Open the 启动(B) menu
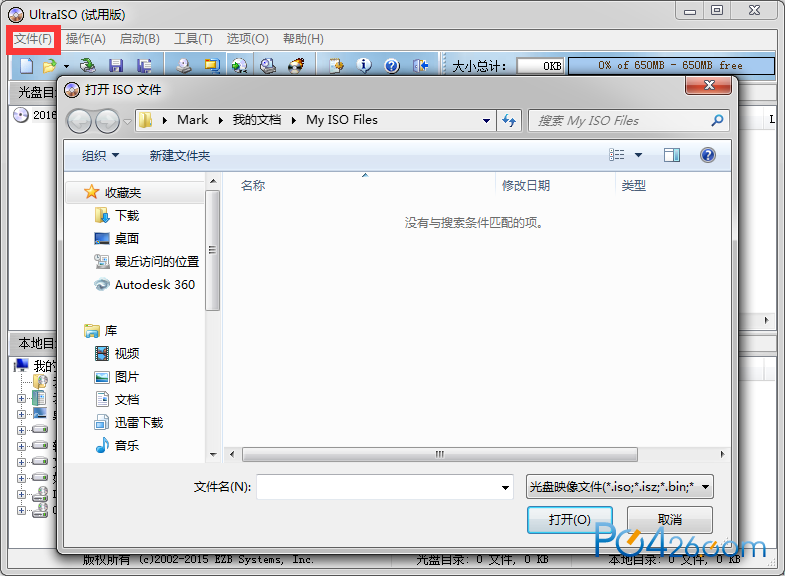The width and height of the screenshot is (785, 576). pyautogui.click(x=140, y=39)
